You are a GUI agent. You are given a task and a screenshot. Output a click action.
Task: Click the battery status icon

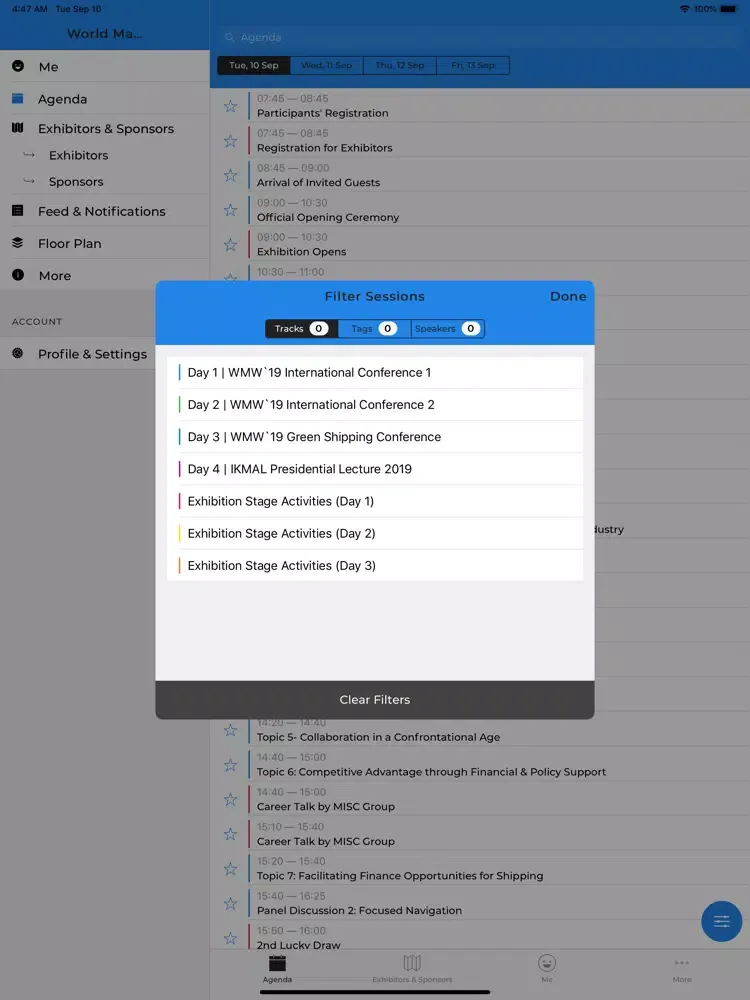tap(729, 9)
